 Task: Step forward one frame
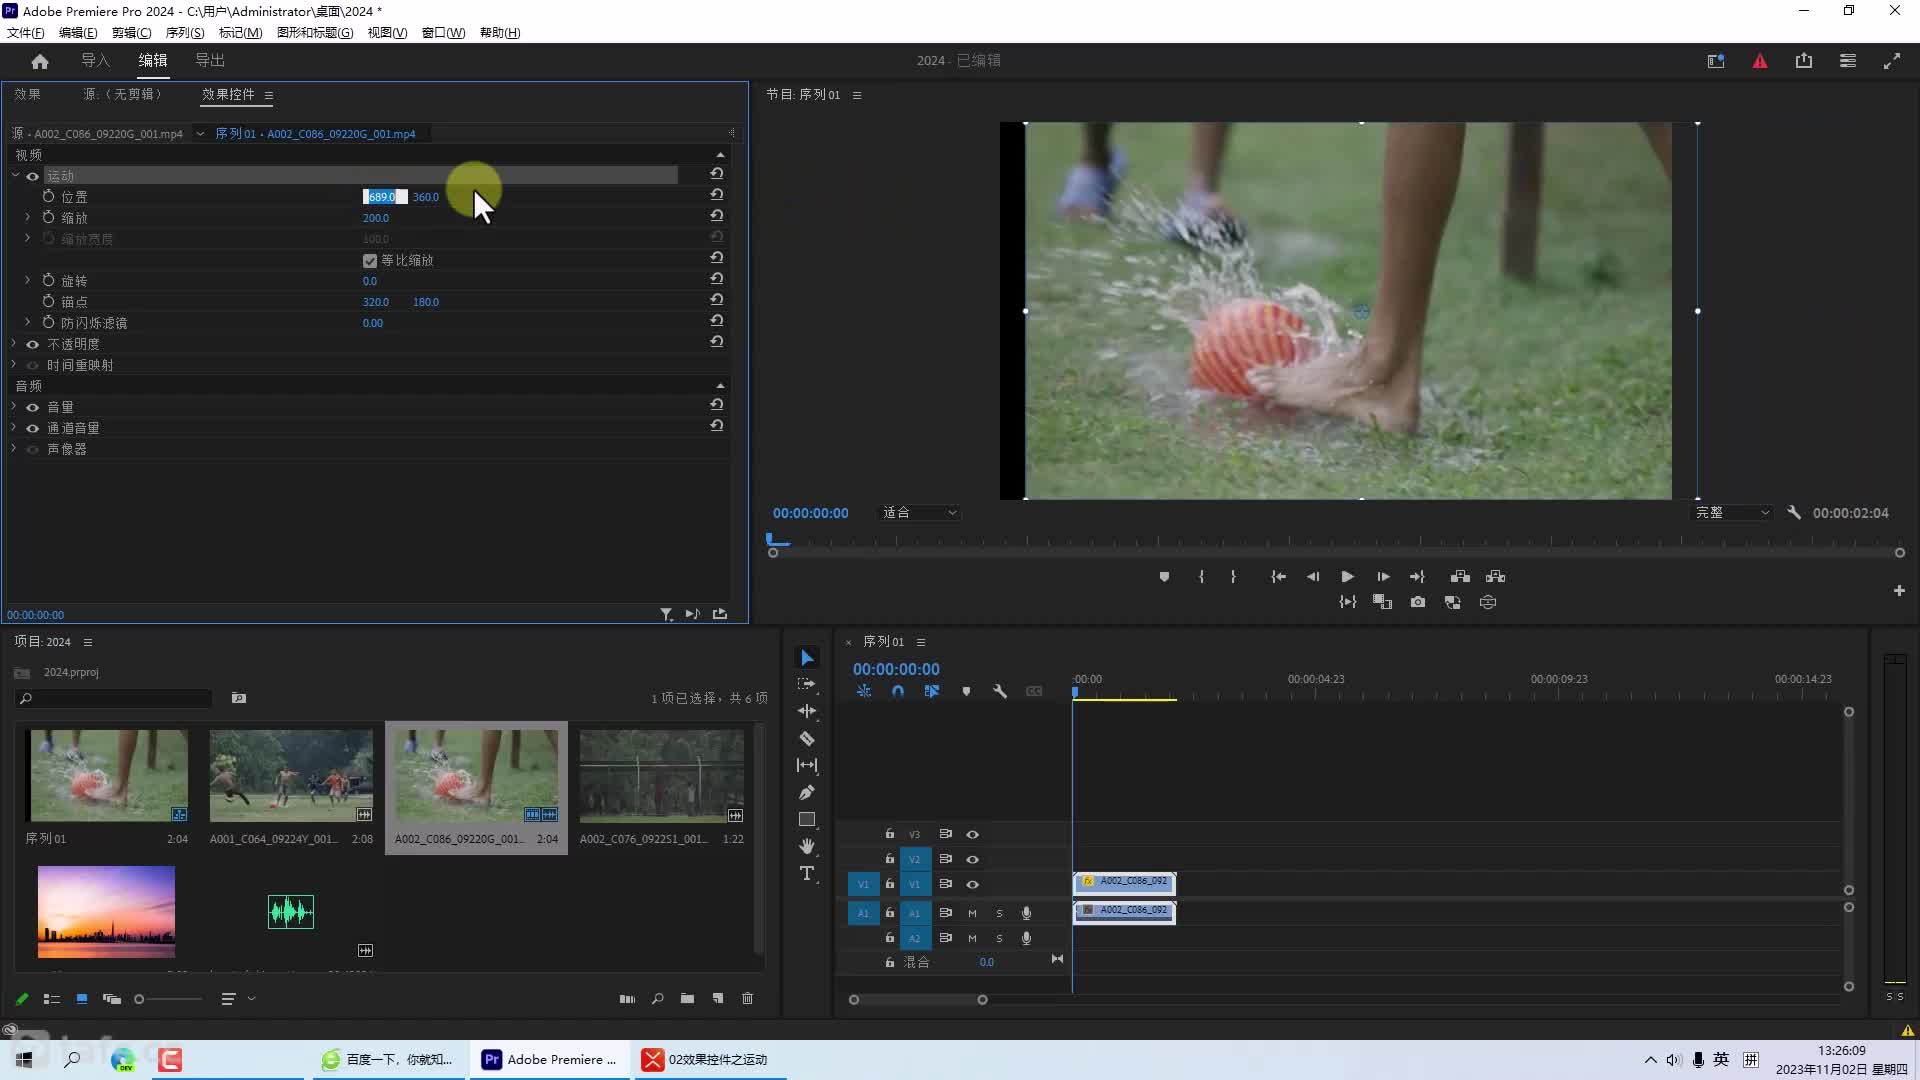click(1383, 577)
